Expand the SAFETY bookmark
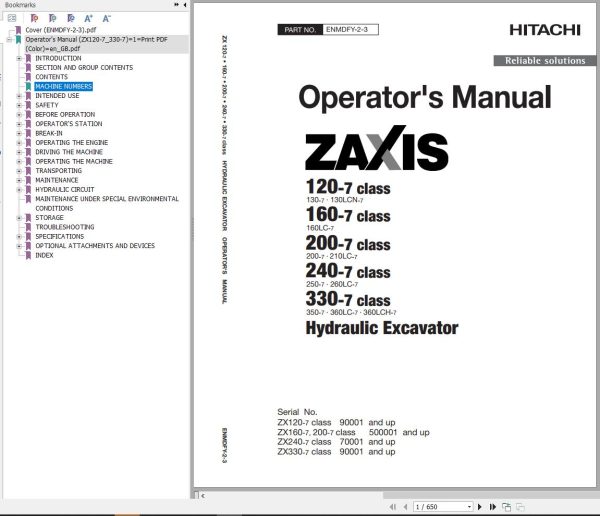The image size is (600, 516). pyautogui.click(x=19, y=105)
